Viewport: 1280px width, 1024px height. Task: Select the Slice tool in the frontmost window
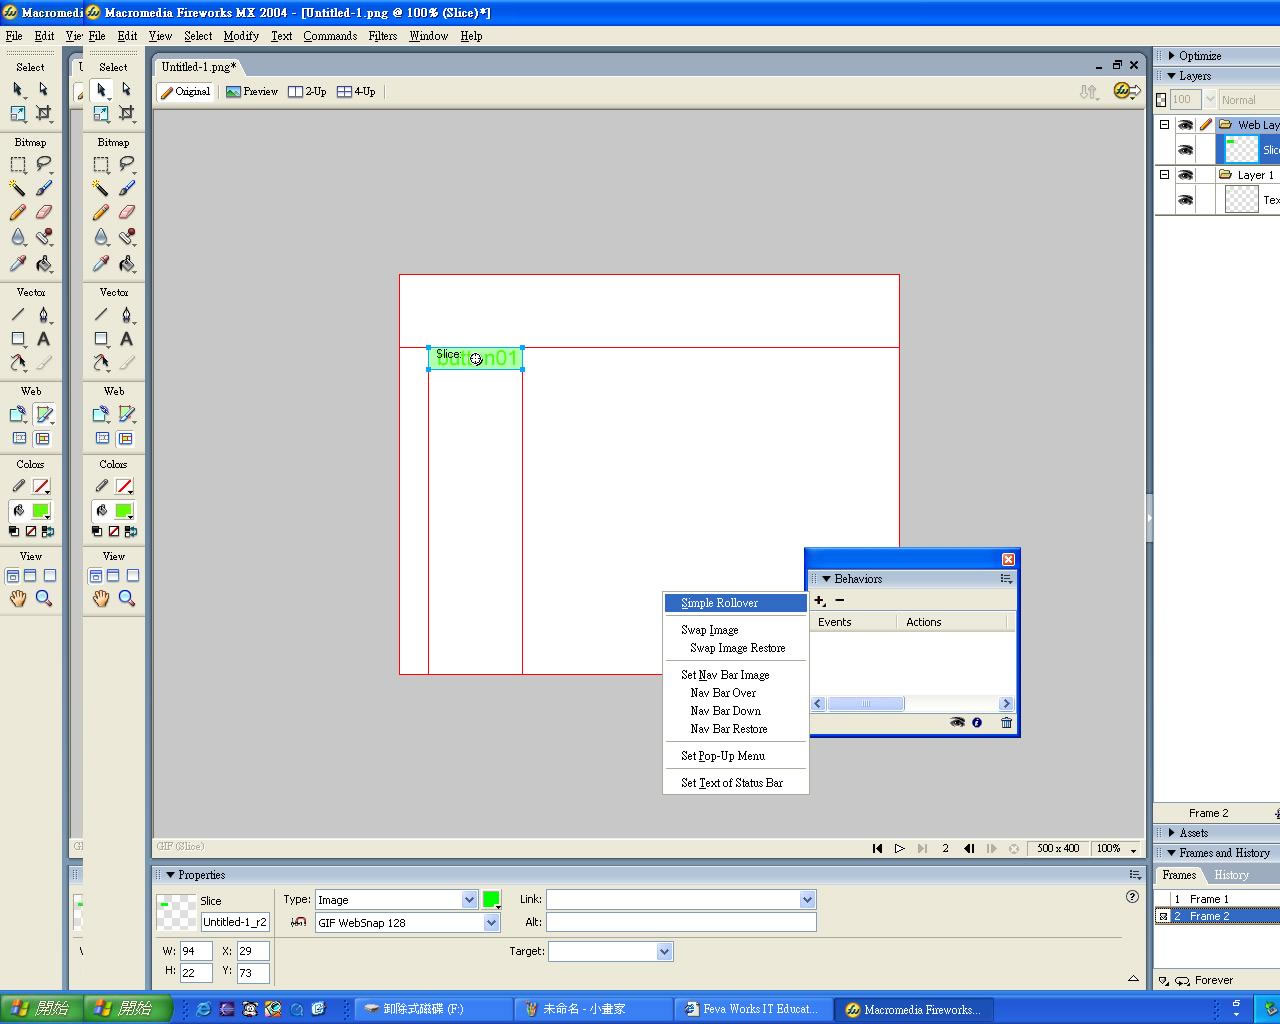pyautogui.click(x=126, y=414)
